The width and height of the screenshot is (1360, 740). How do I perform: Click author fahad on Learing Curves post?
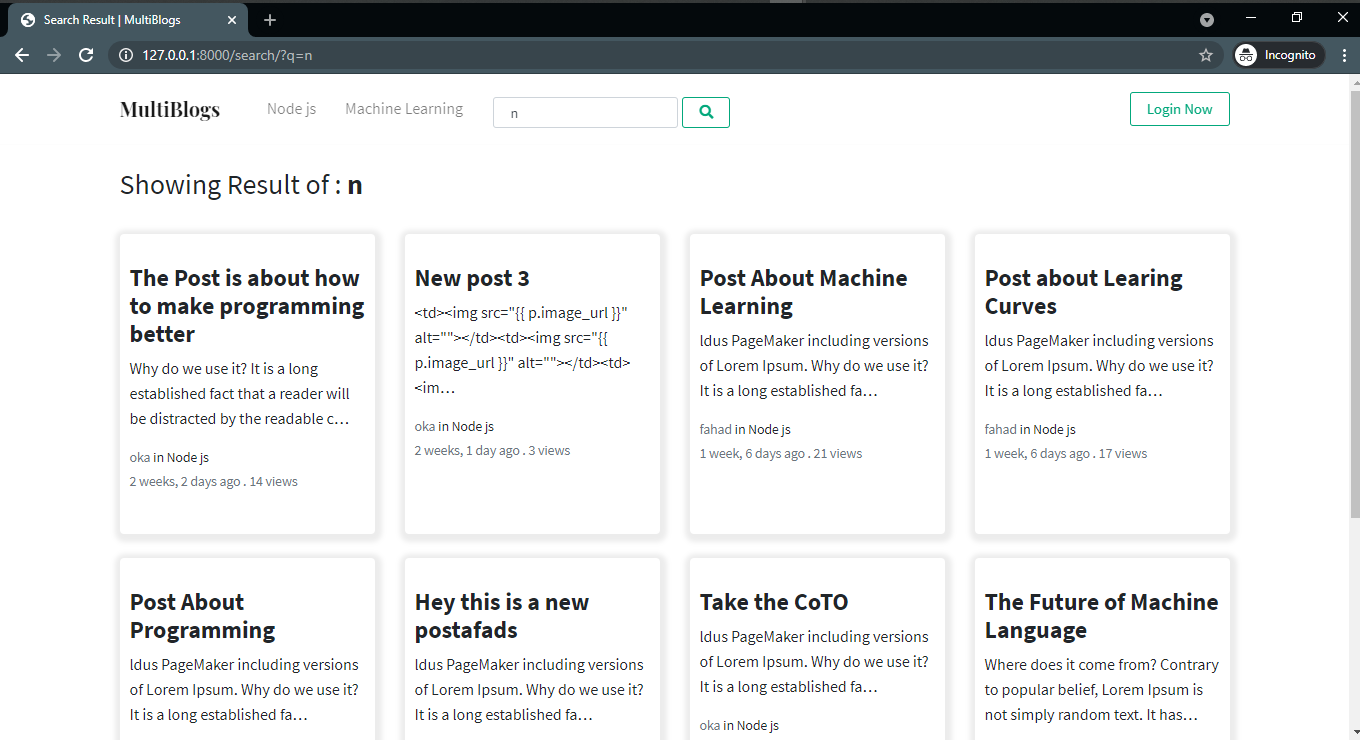coord(1001,429)
